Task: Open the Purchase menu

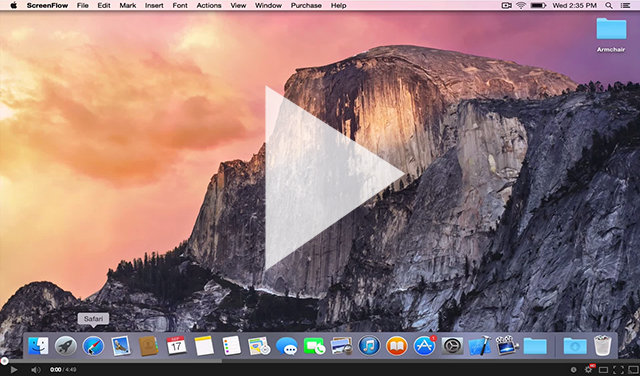Action: 306,5
